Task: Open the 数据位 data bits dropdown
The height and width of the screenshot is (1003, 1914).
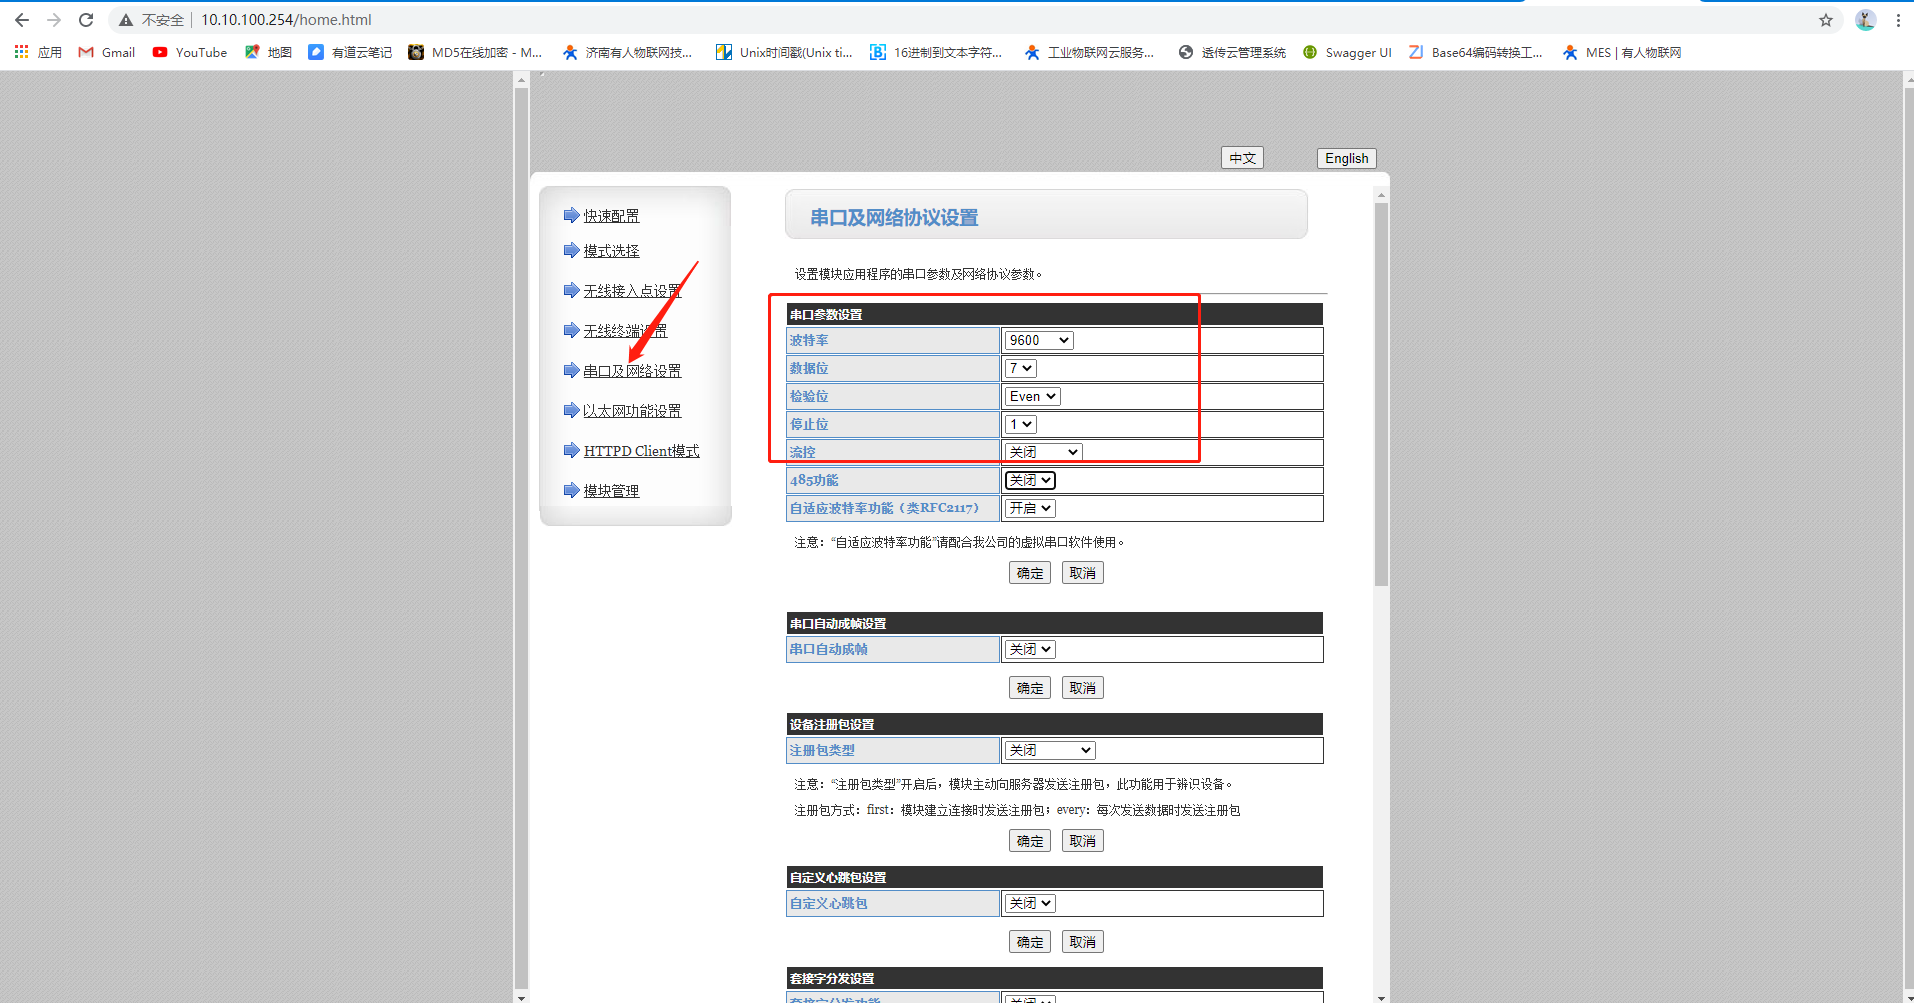Action: click(x=1020, y=369)
